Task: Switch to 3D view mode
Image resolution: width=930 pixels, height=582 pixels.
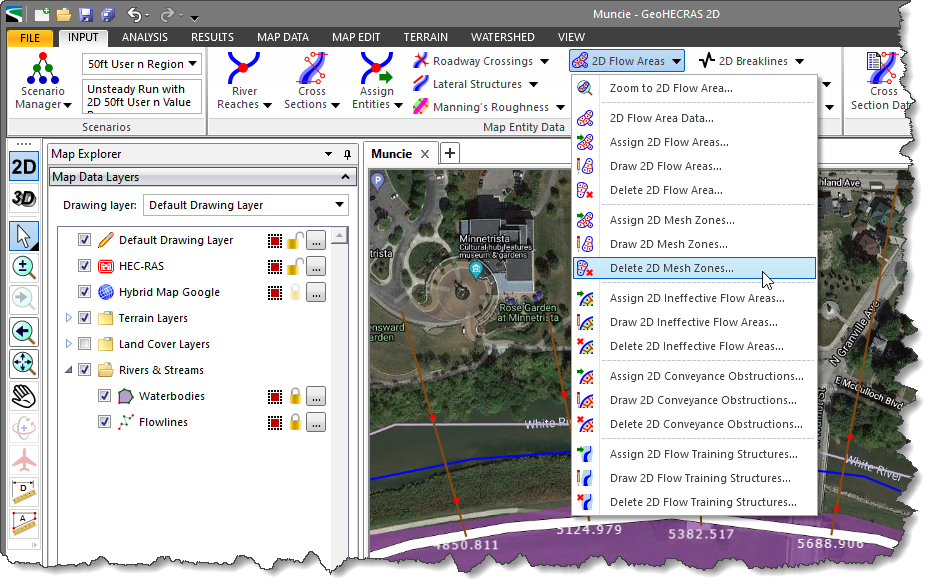Action: point(24,199)
